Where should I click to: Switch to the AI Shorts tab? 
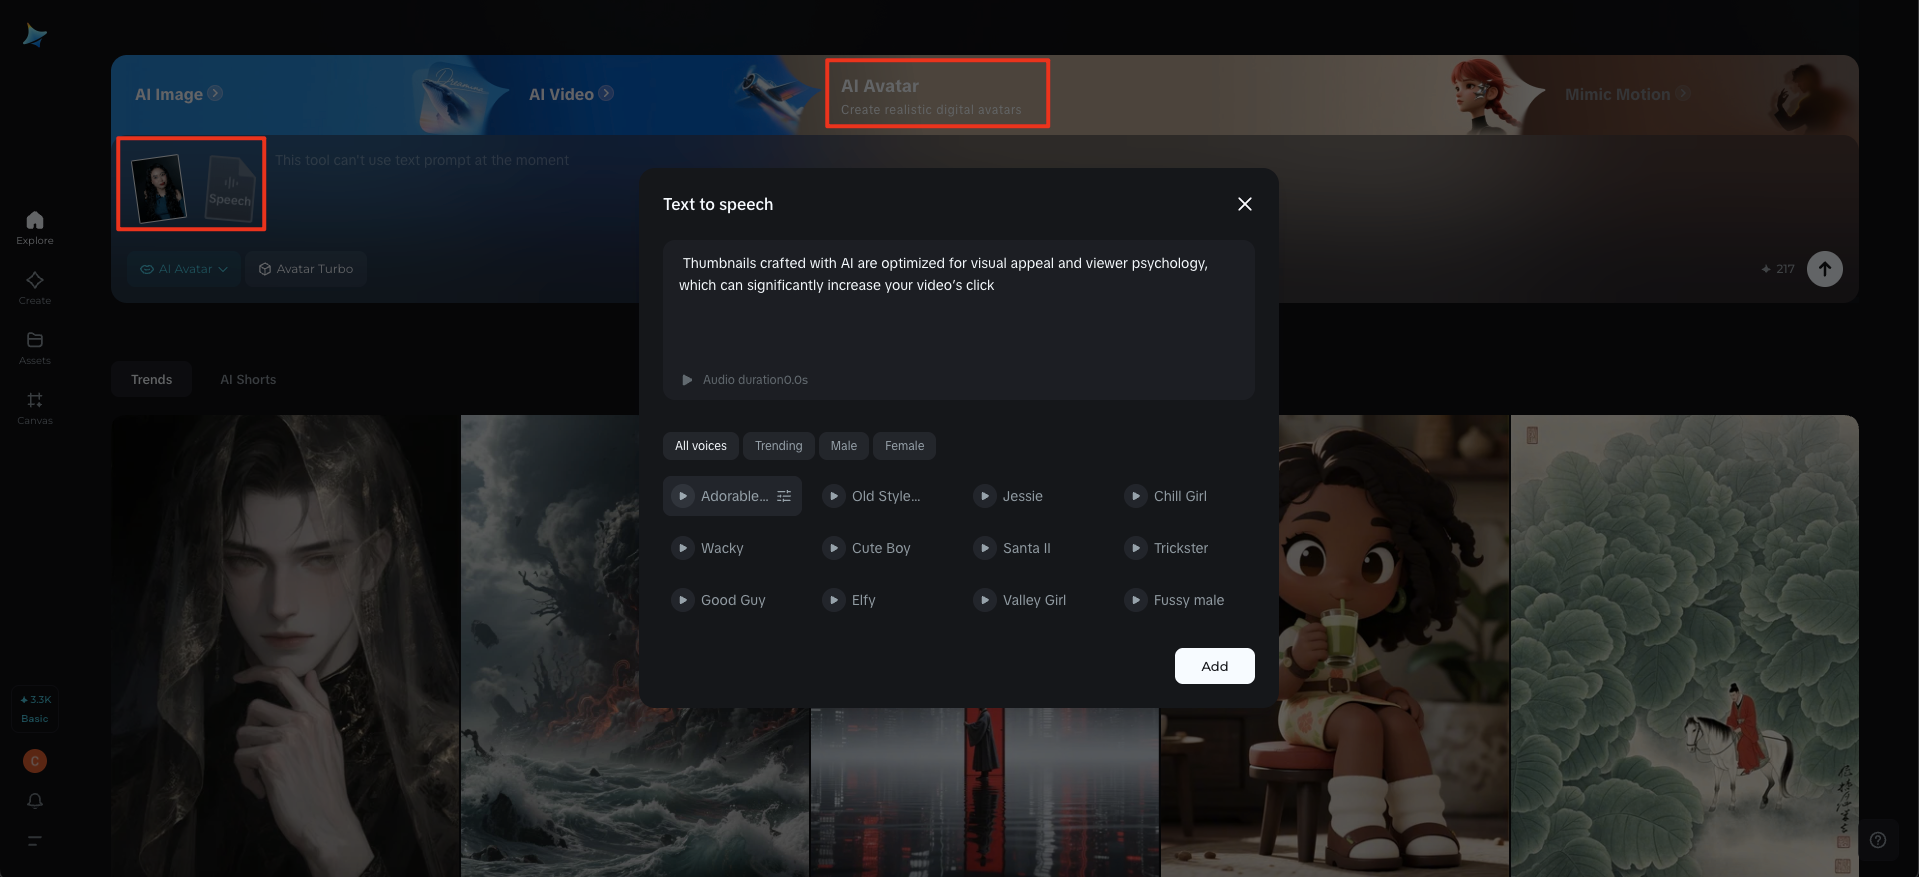coord(248,380)
